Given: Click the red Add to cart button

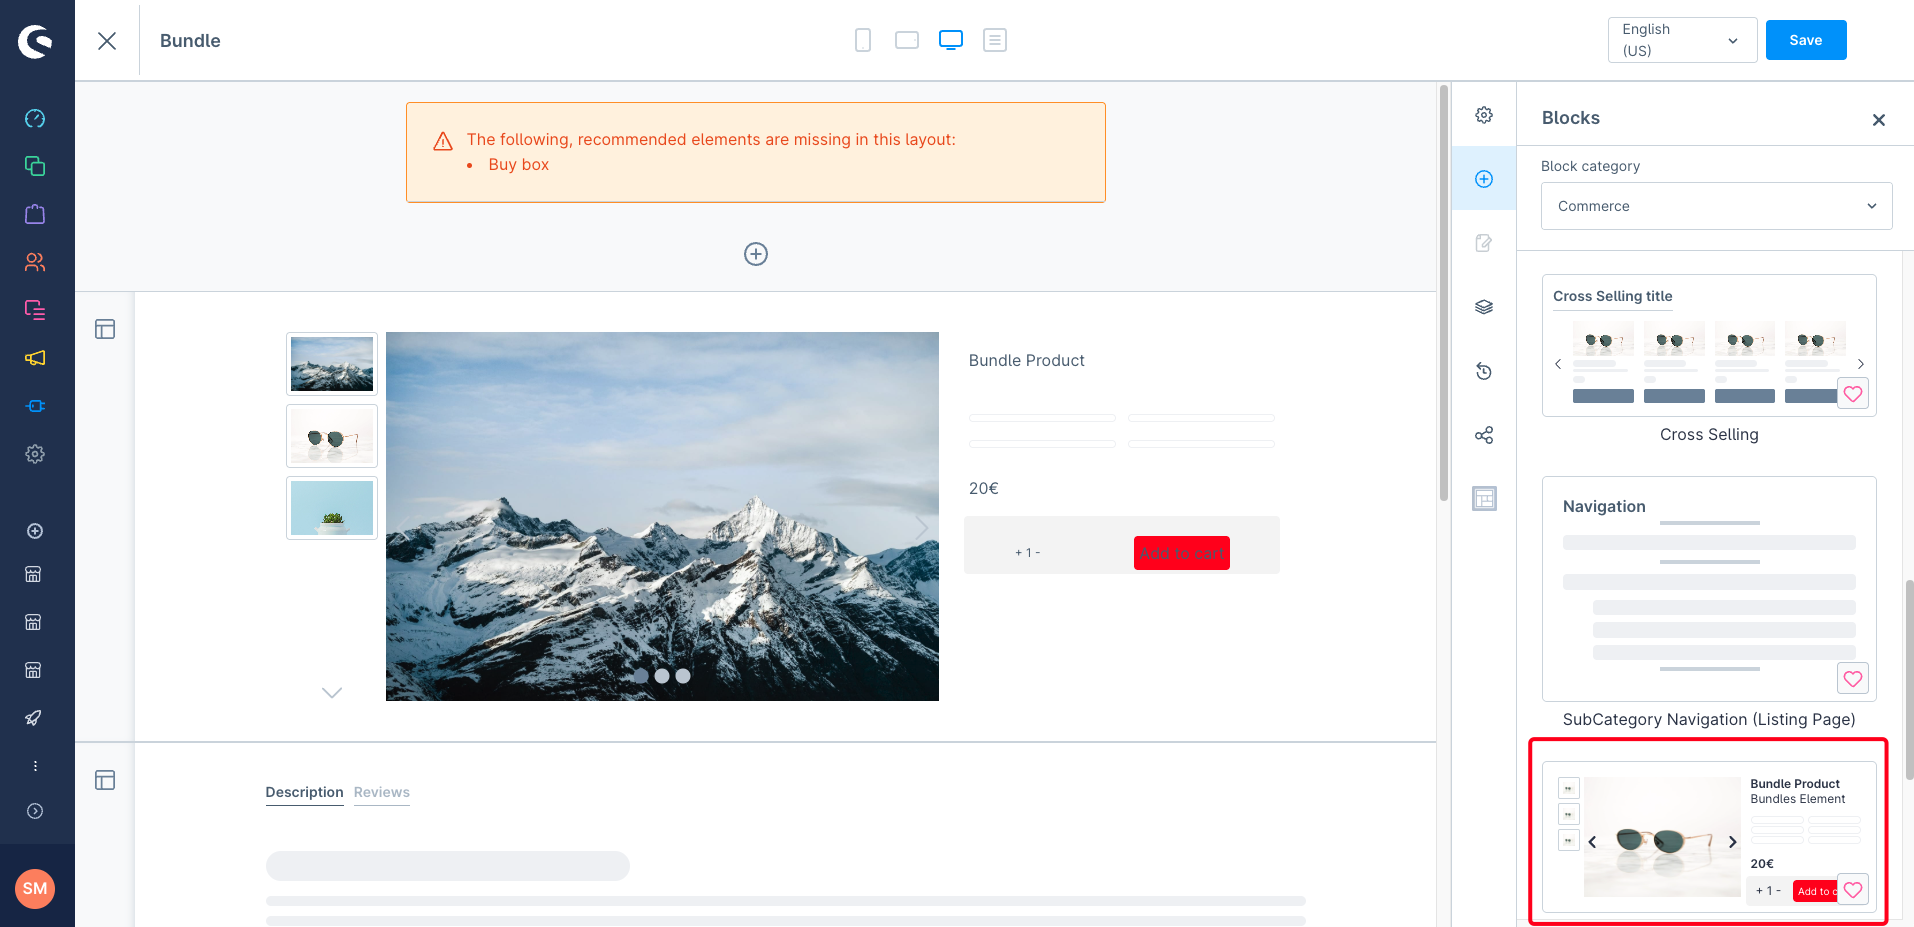Looking at the screenshot, I should click(1181, 553).
